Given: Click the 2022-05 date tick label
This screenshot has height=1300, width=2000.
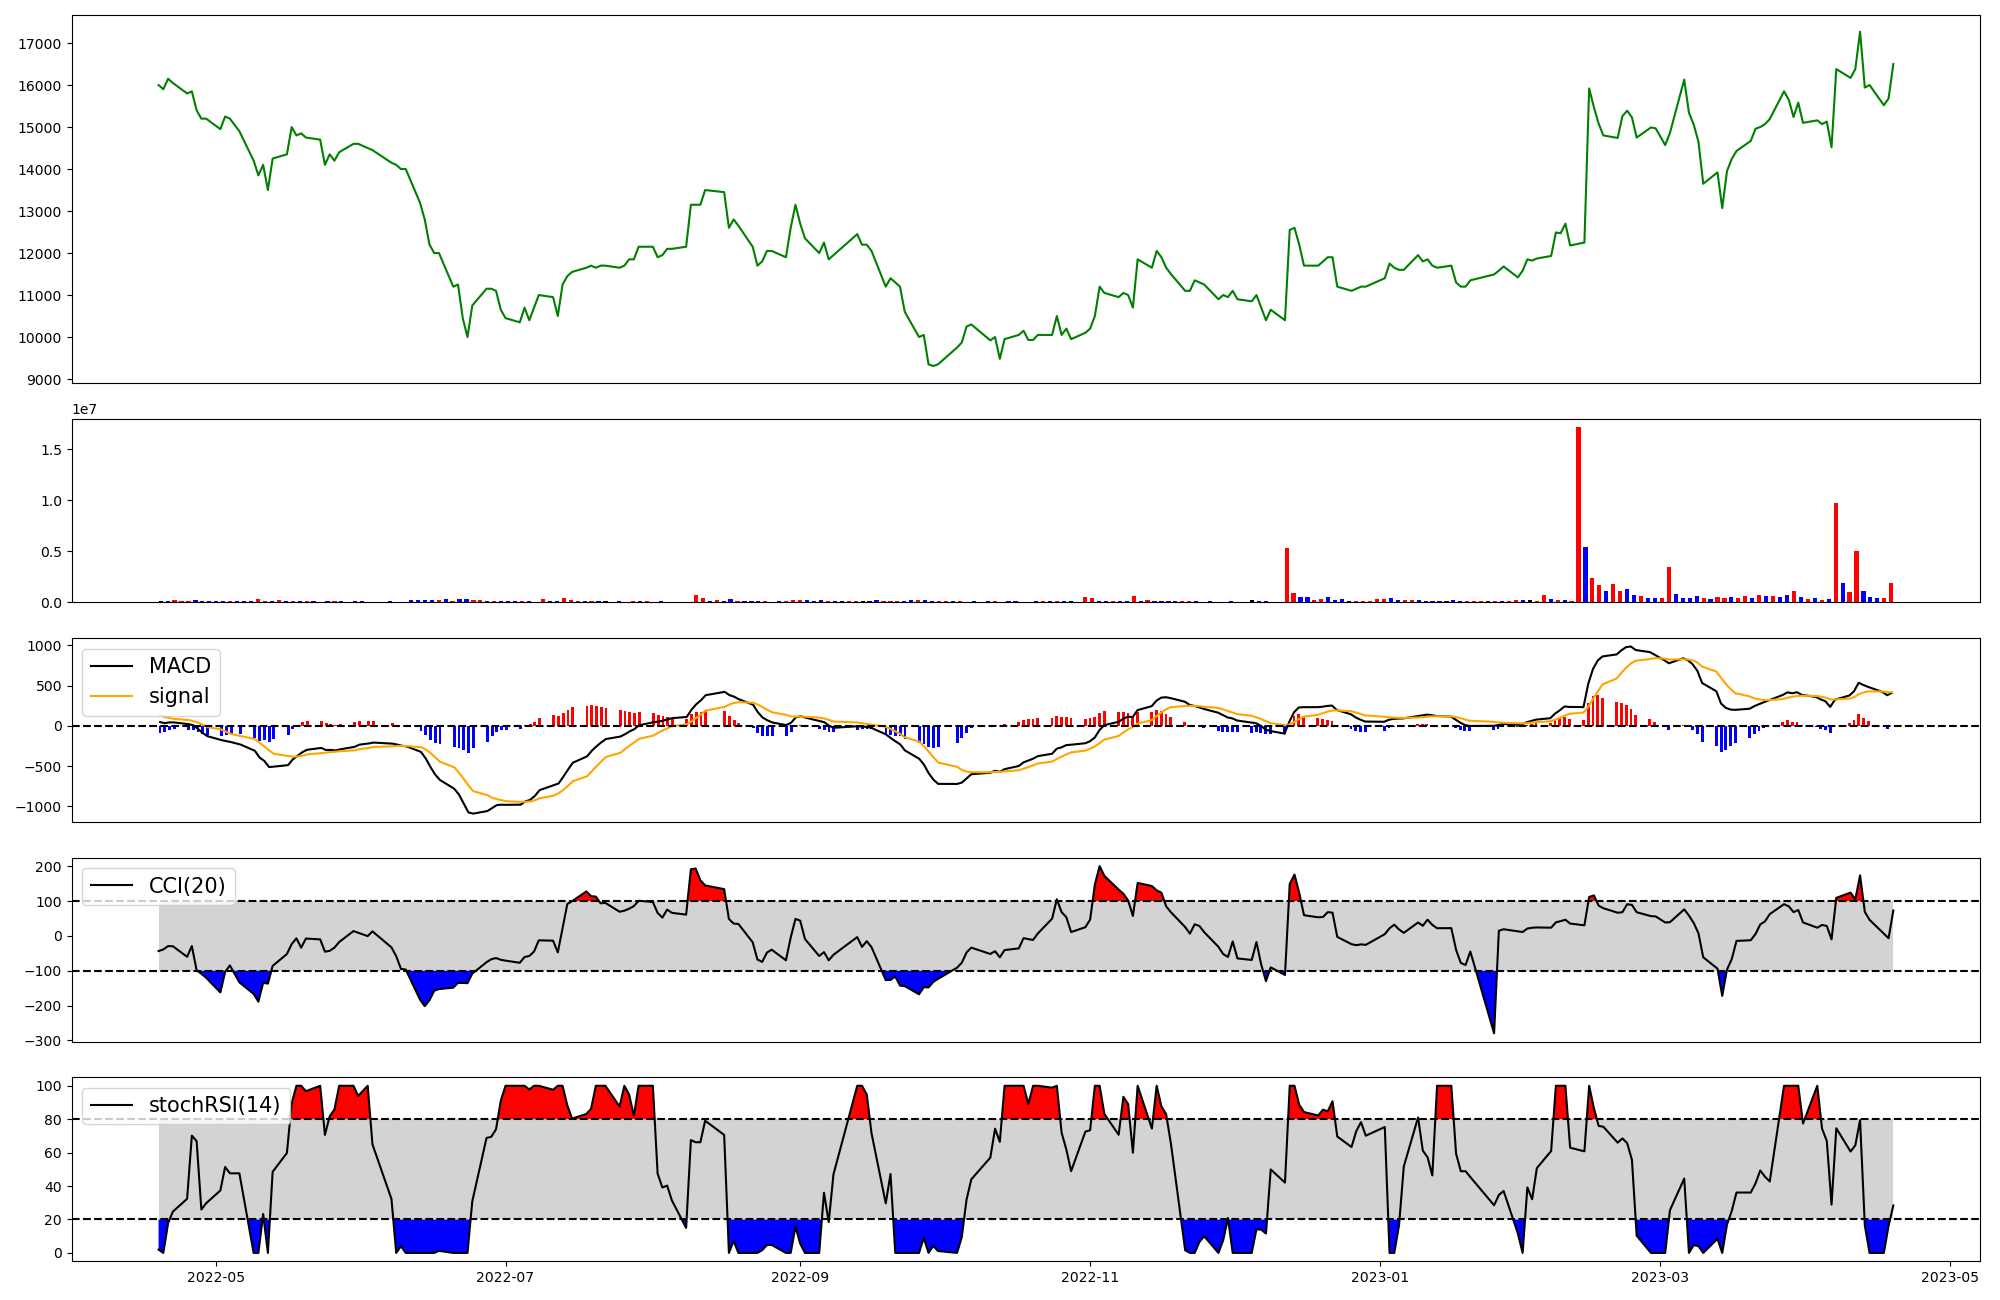Looking at the screenshot, I should 215,1277.
